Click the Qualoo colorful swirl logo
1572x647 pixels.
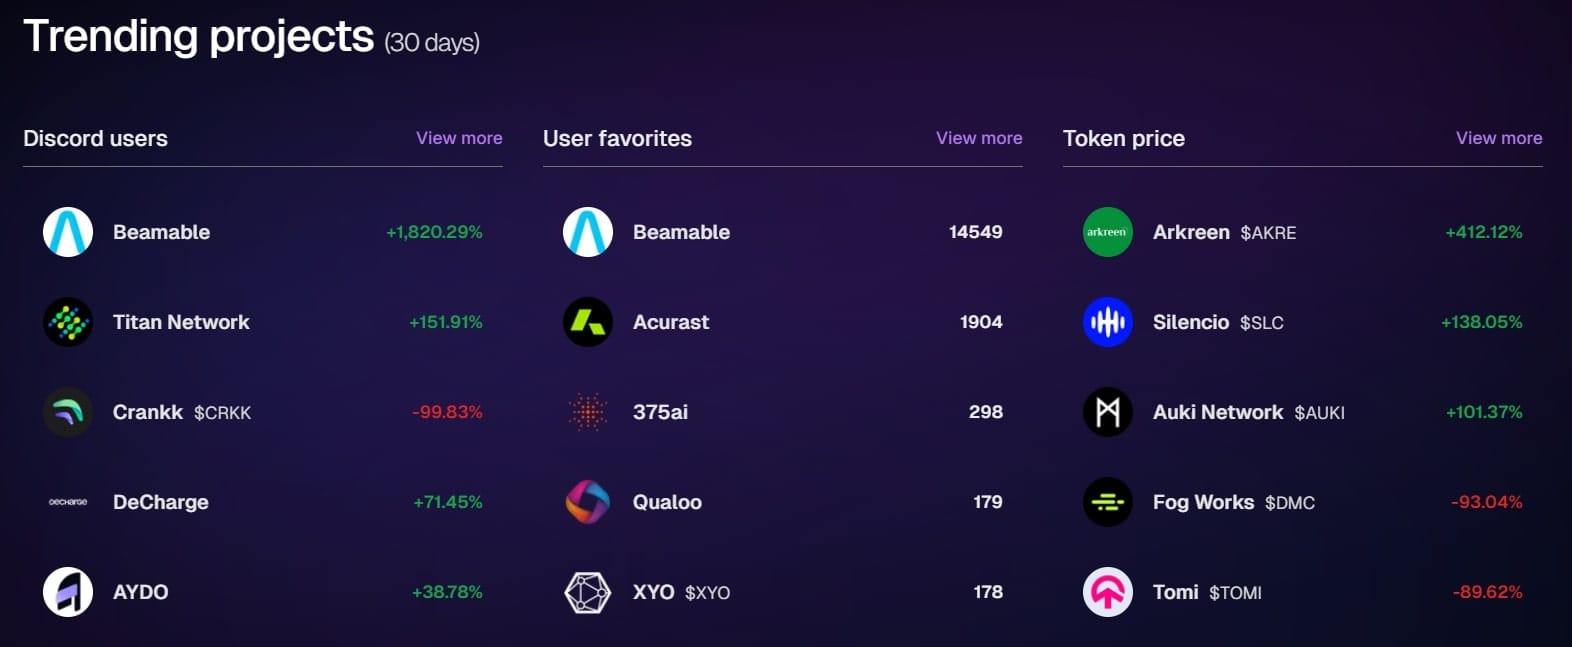(x=588, y=502)
